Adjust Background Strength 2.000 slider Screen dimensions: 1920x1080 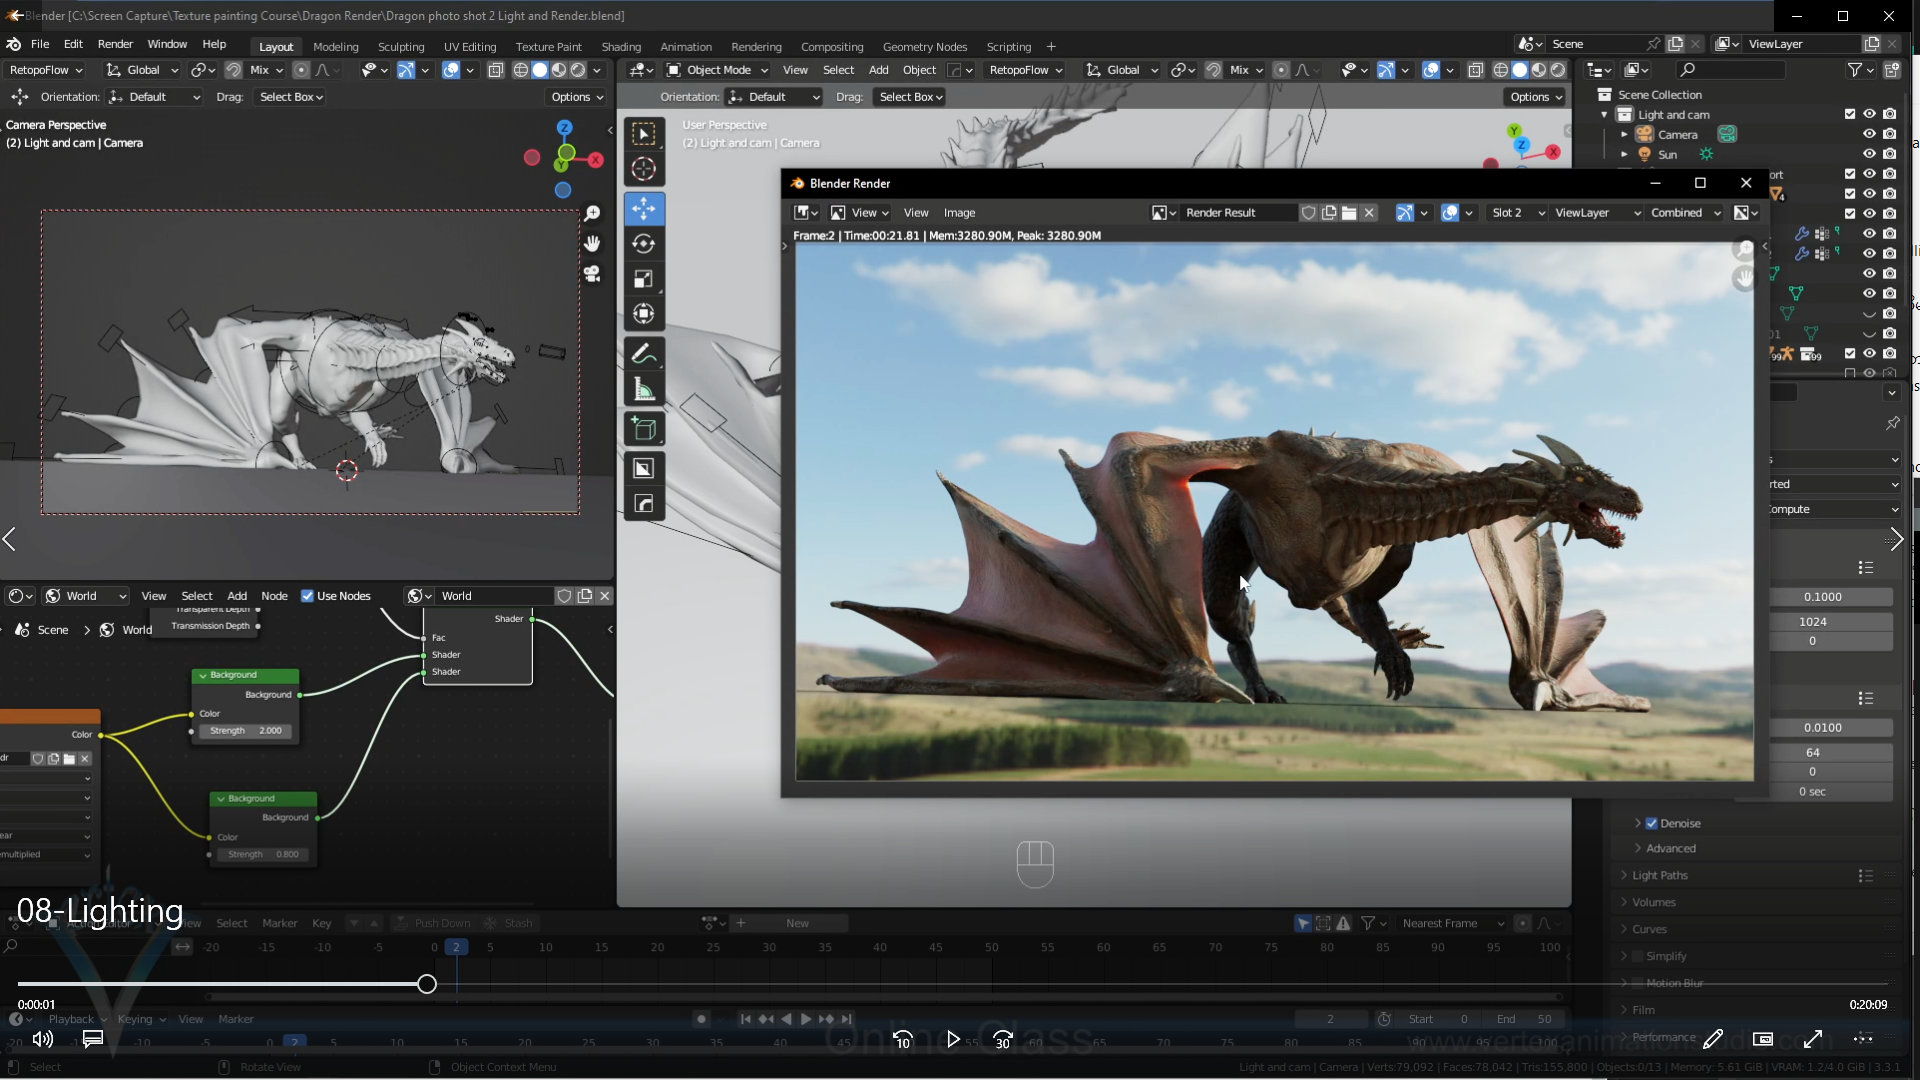click(x=244, y=731)
